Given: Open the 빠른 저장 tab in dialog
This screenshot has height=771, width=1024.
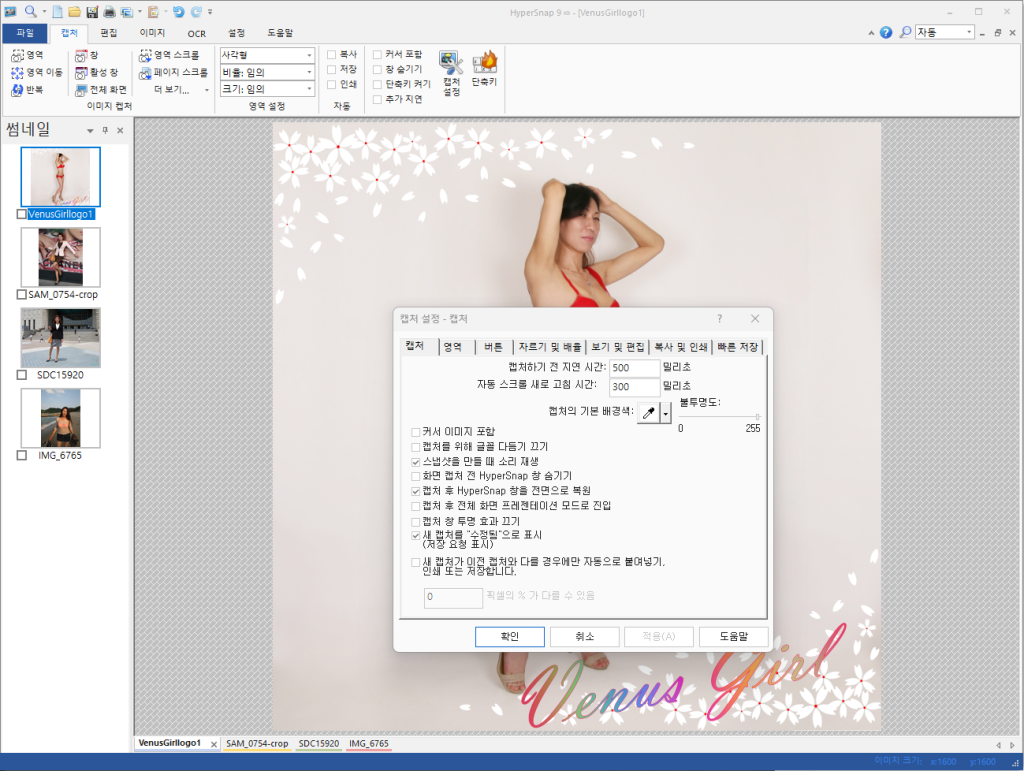Looking at the screenshot, I should [737, 347].
